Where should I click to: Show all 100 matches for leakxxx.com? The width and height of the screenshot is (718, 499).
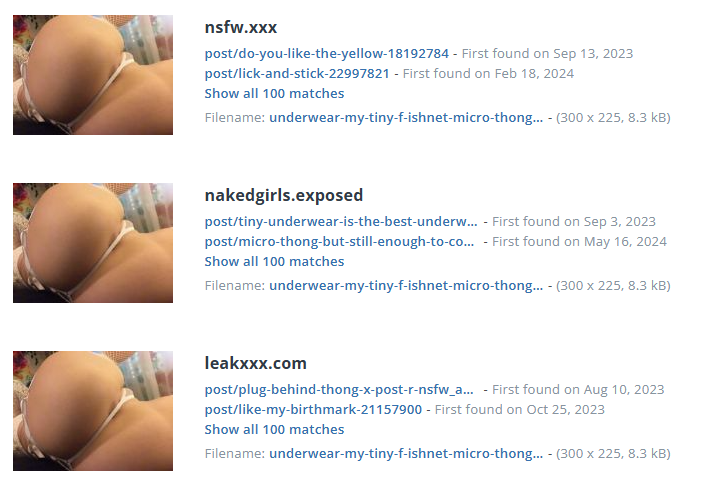[x=274, y=429]
